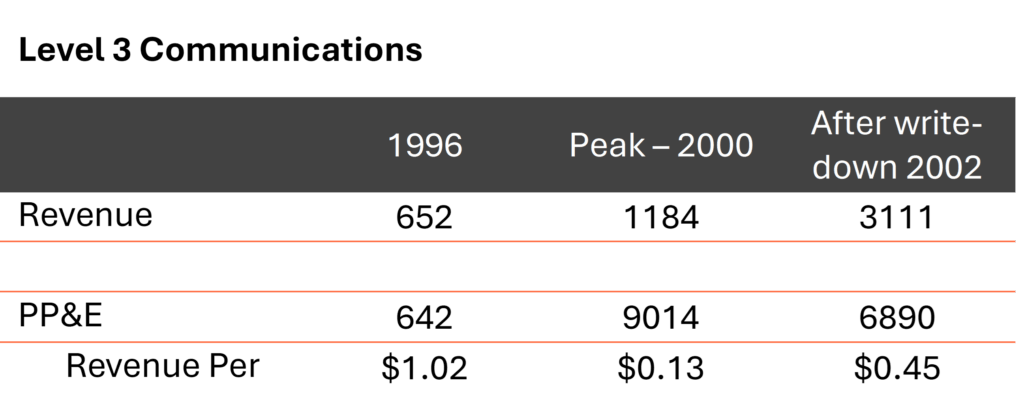Click the $0.45 ratio cell
Screen dimensions: 1024x401
pyautogui.click(x=896, y=369)
